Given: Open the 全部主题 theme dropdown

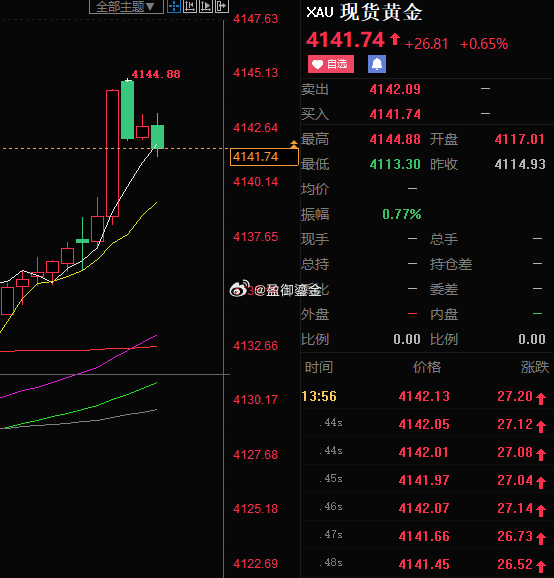Looking at the screenshot, I should [x=126, y=6].
